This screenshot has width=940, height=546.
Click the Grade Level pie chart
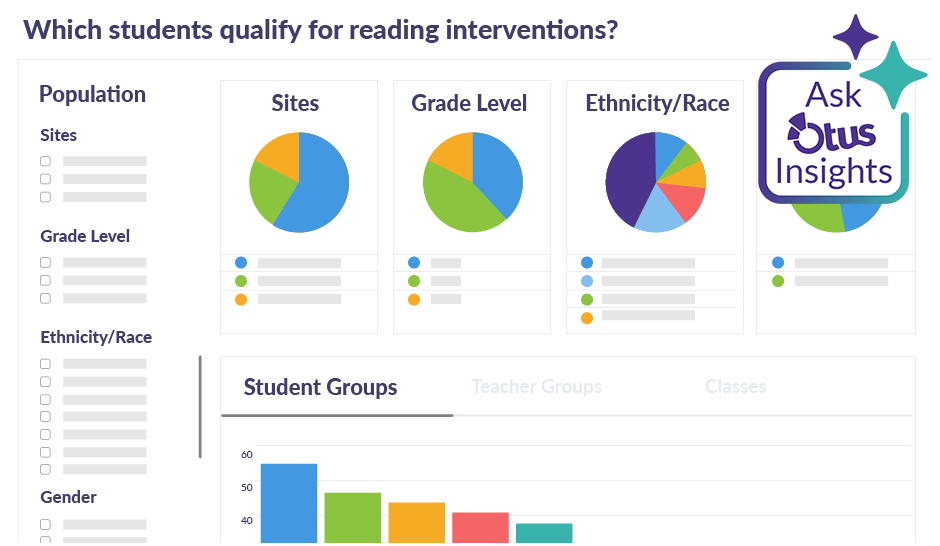[x=473, y=182]
